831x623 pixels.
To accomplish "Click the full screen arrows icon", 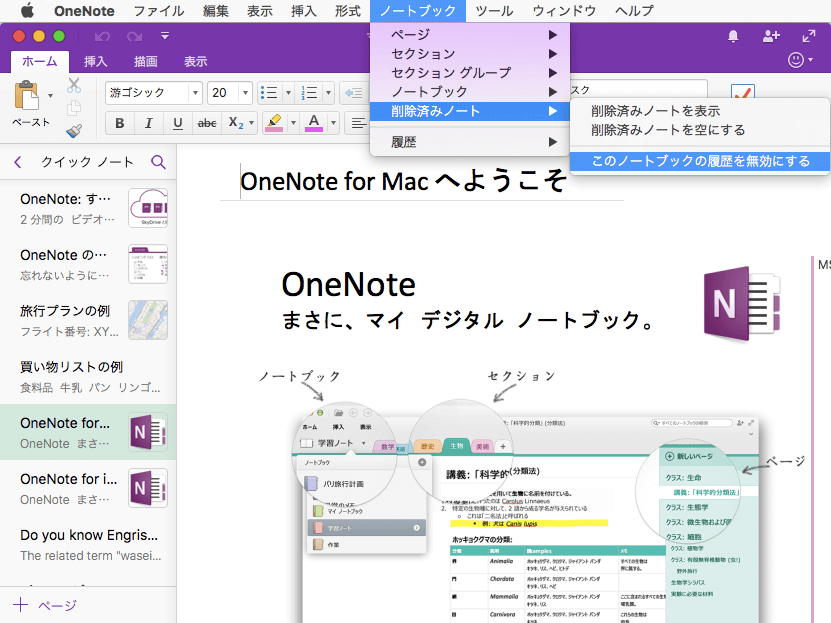I will (x=809, y=36).
